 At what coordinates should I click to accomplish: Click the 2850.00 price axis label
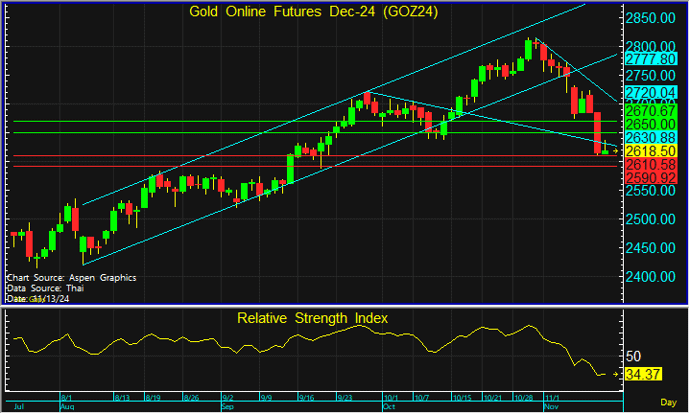pyautogui.click(x=654, y=18)
